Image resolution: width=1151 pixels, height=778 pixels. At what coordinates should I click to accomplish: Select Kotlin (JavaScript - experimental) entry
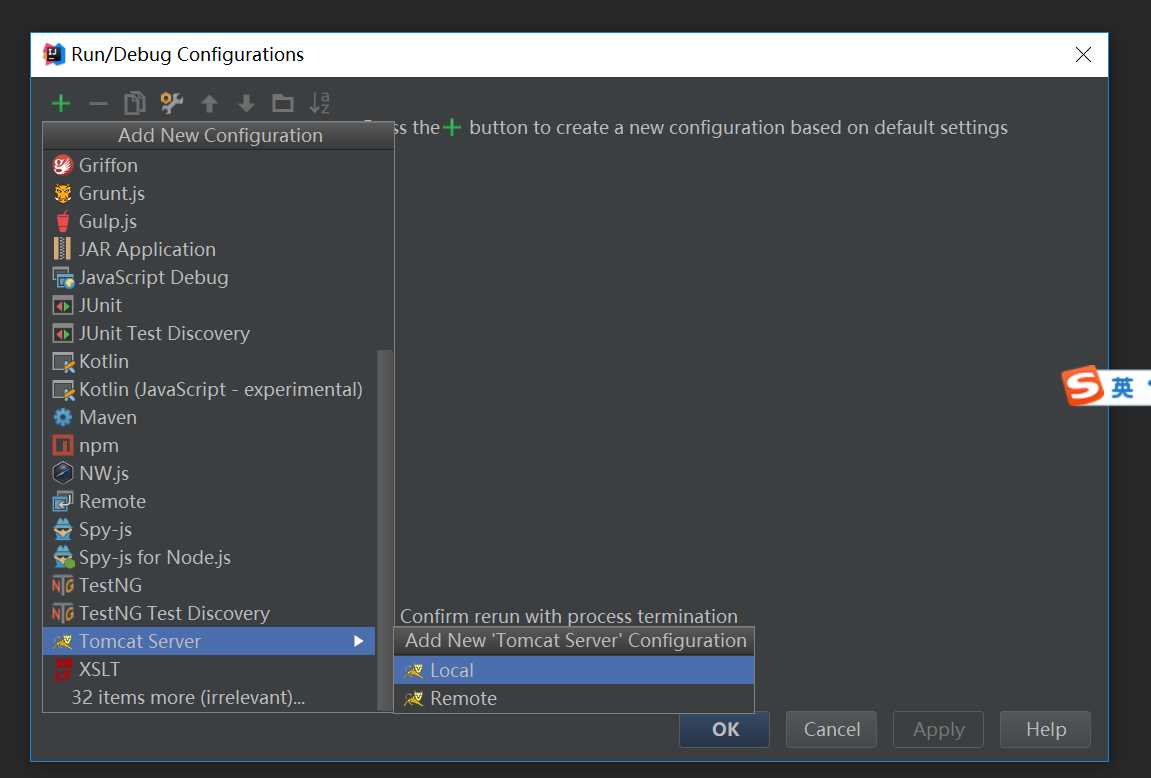point(209,389)
